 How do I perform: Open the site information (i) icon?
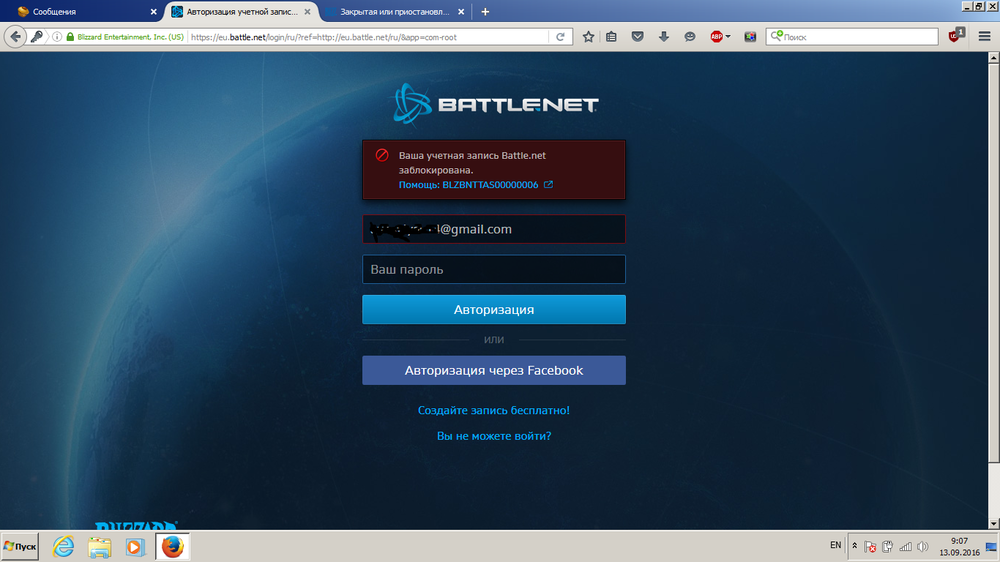coord(57,37)
